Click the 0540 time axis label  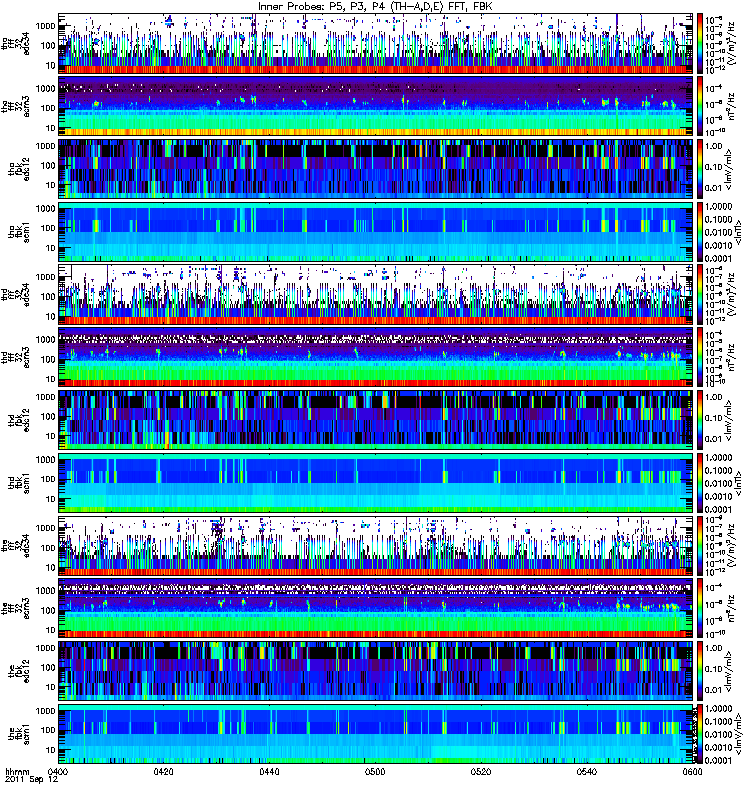pyautogui.click(x=586, y=772)
